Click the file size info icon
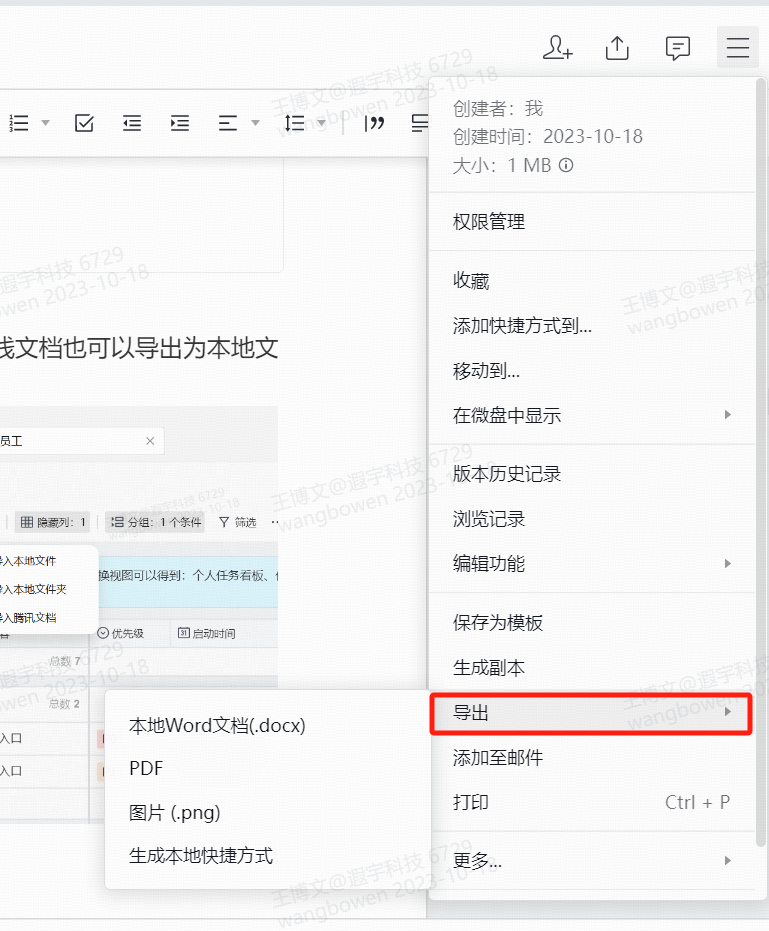Viewport: 769px width, 931px height. [567, 165]
